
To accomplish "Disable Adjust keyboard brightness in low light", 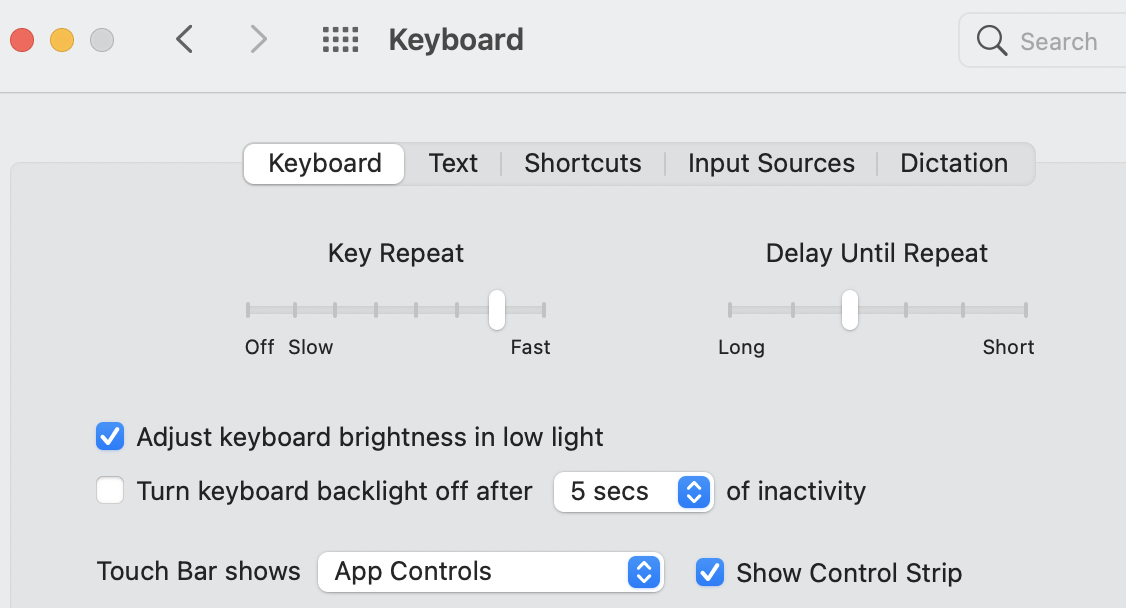I will coord(110,437).
